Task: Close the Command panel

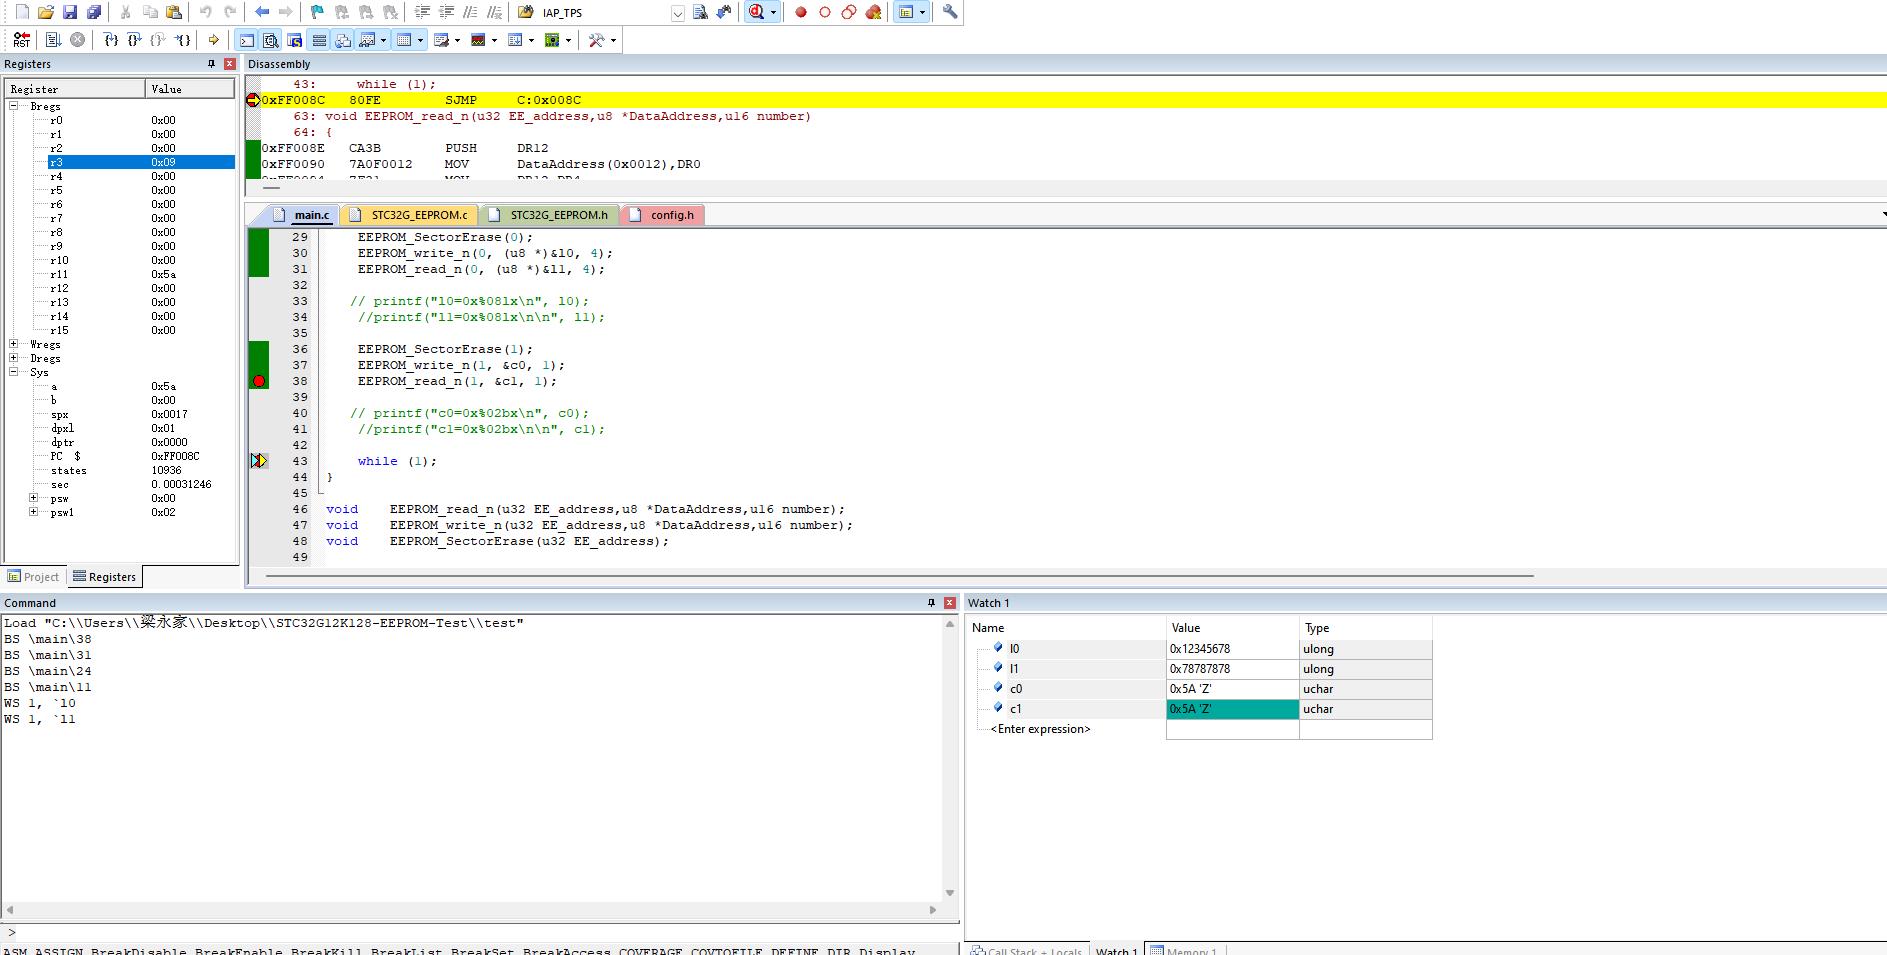Action: tap(949, 602)
